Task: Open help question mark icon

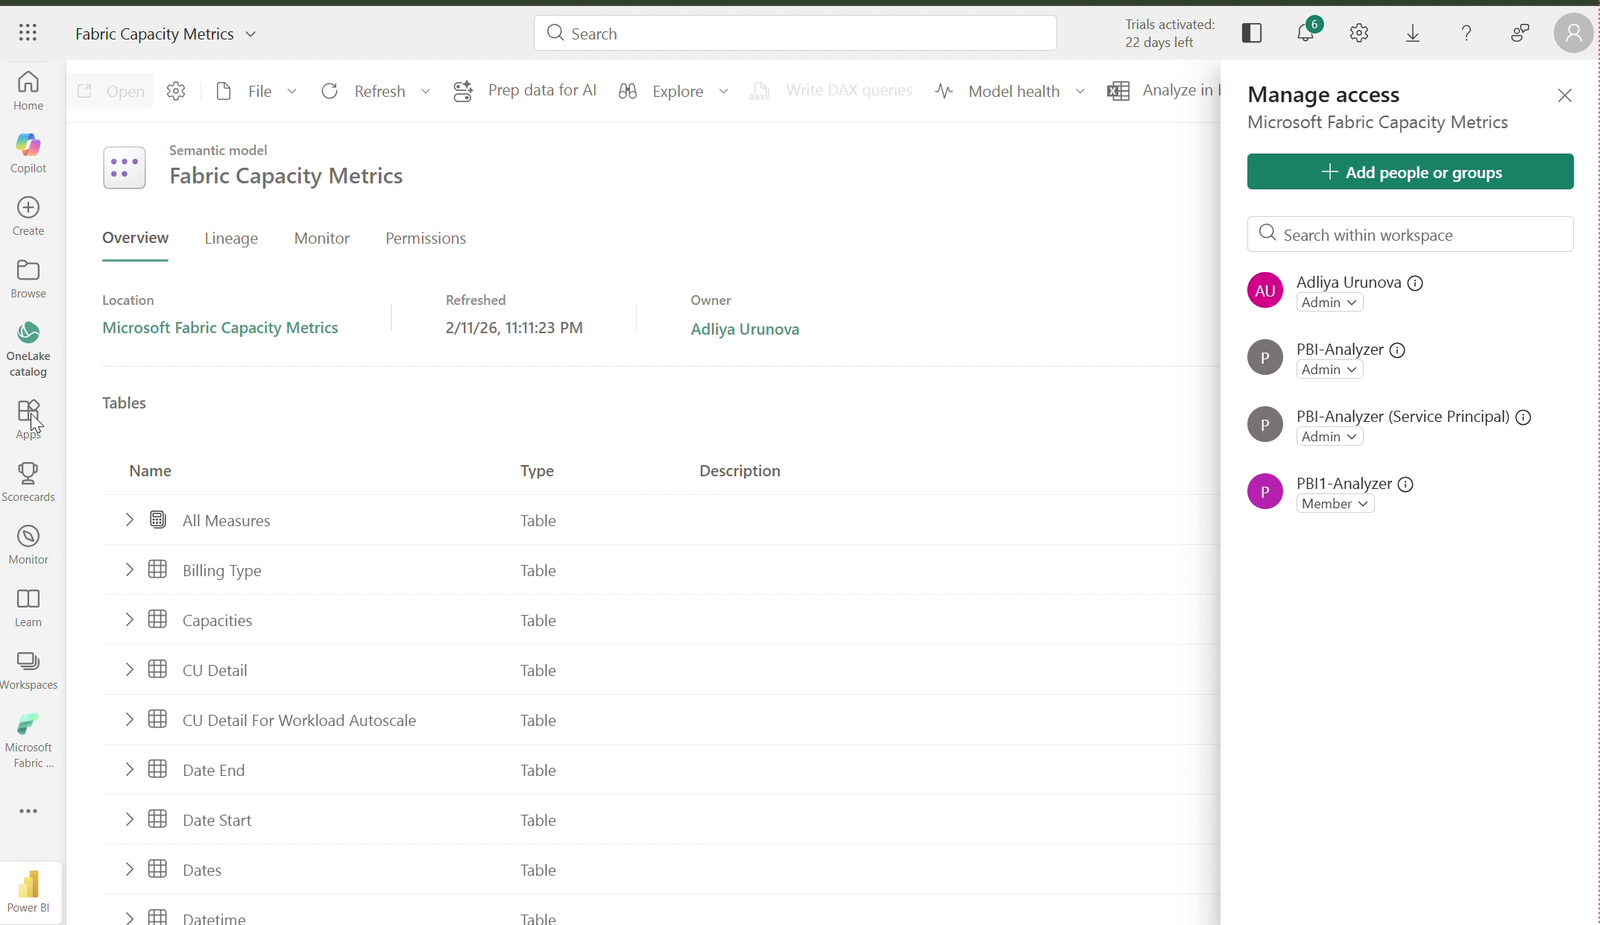Action: [1466, 33]
